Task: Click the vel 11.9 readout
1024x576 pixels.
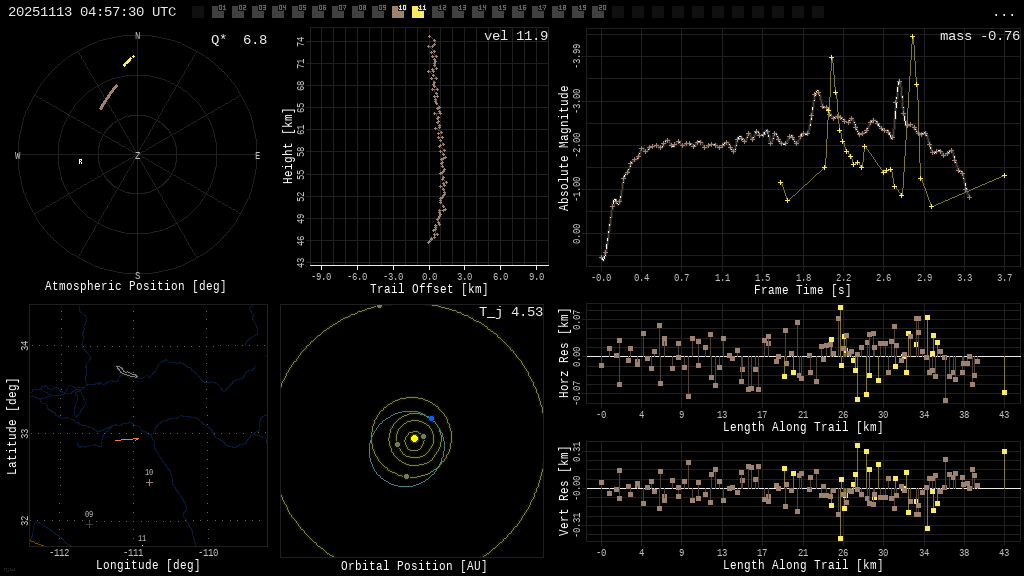Action: click(515, 36)
